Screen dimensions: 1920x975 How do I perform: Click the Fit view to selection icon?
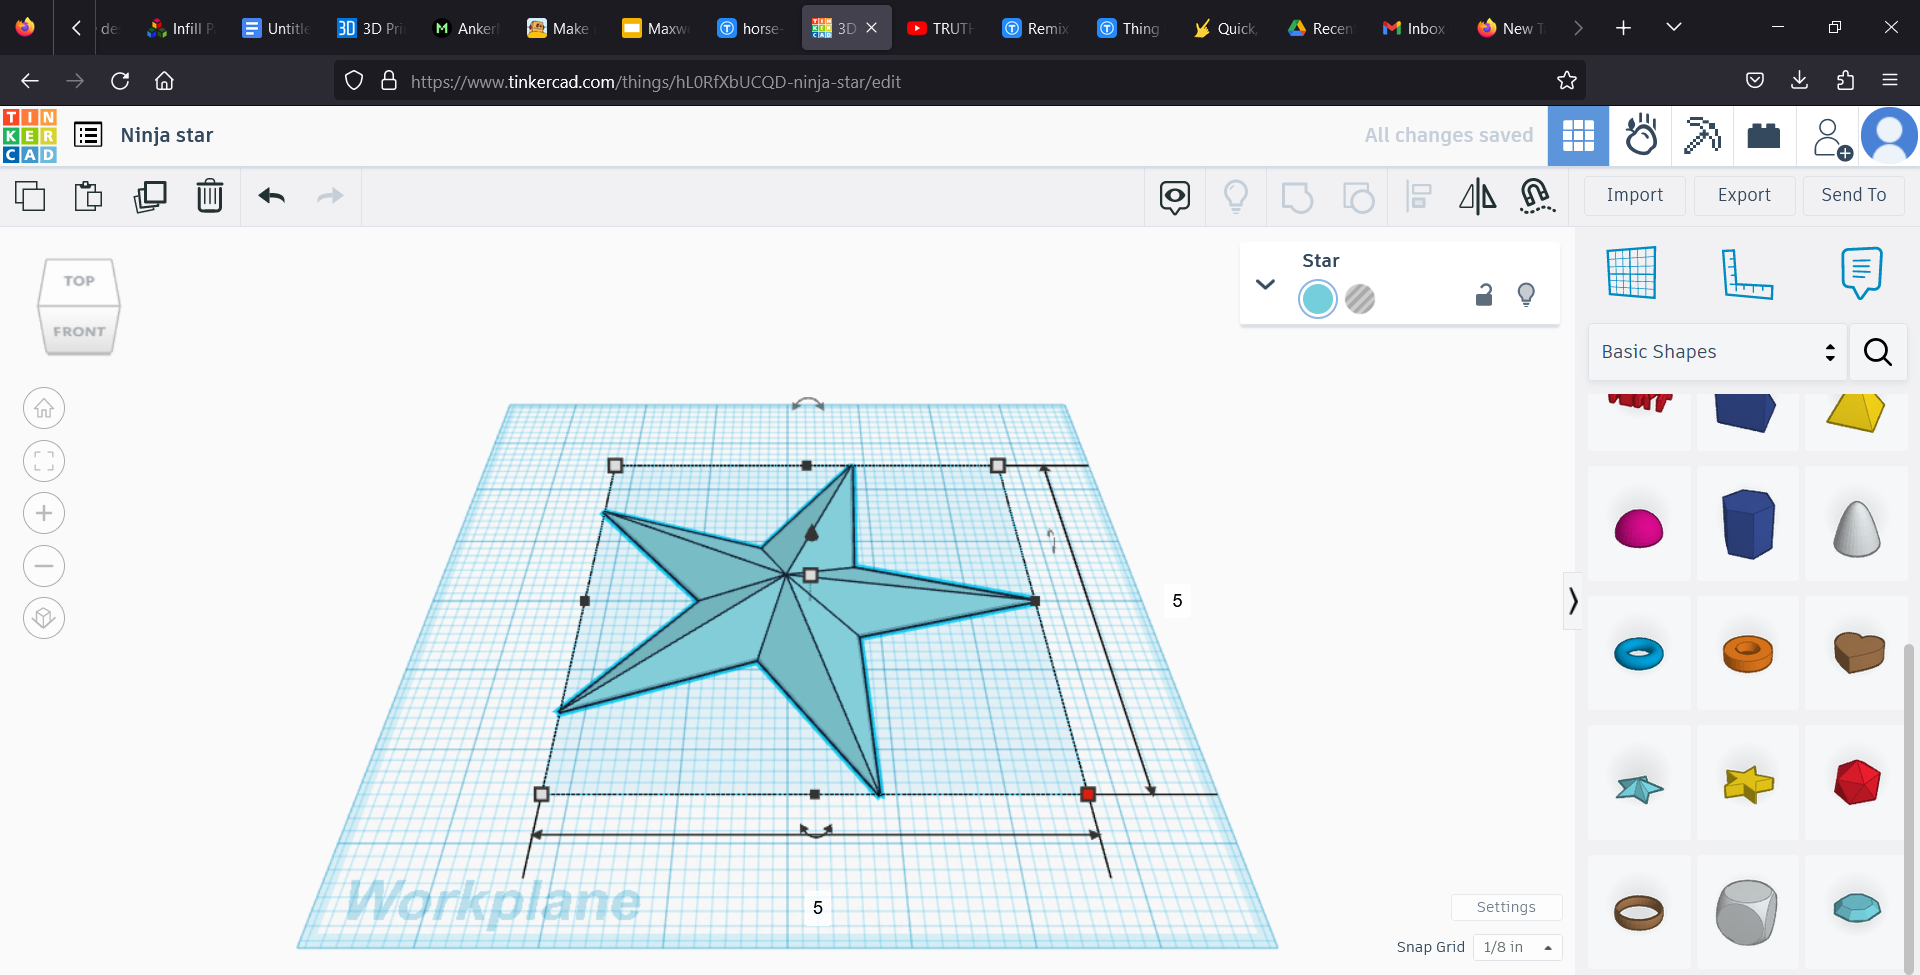click(x=44, y=461)
